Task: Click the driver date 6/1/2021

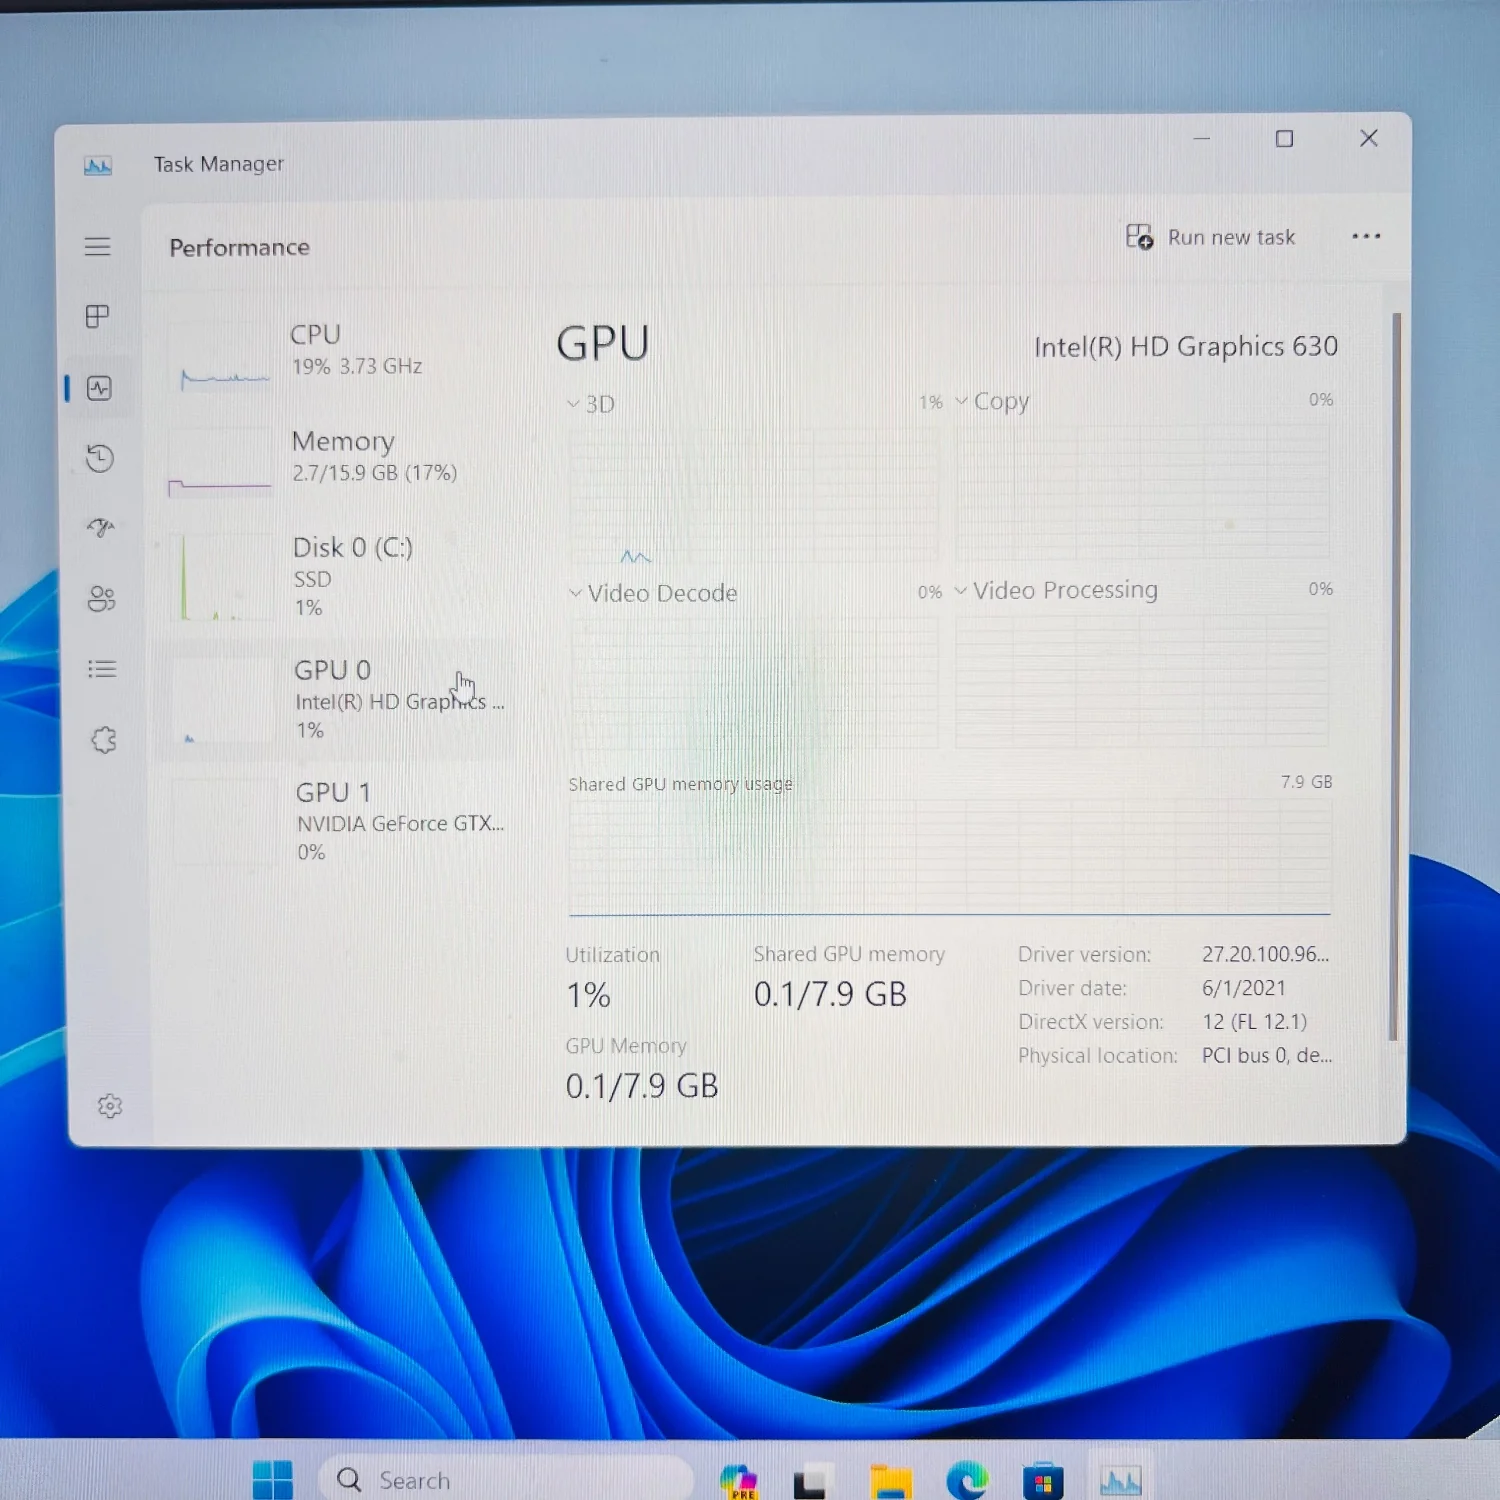Action: (1244, 988)
